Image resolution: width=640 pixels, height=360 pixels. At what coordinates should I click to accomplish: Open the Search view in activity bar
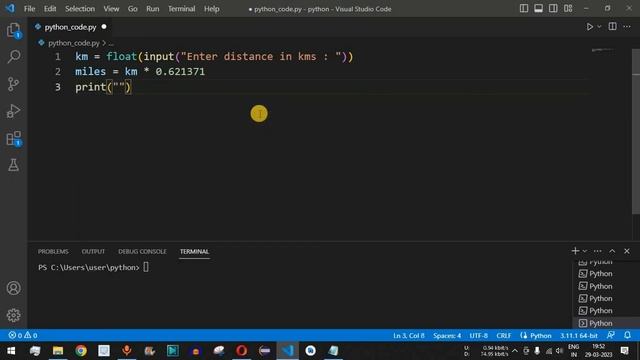point(13,57)
